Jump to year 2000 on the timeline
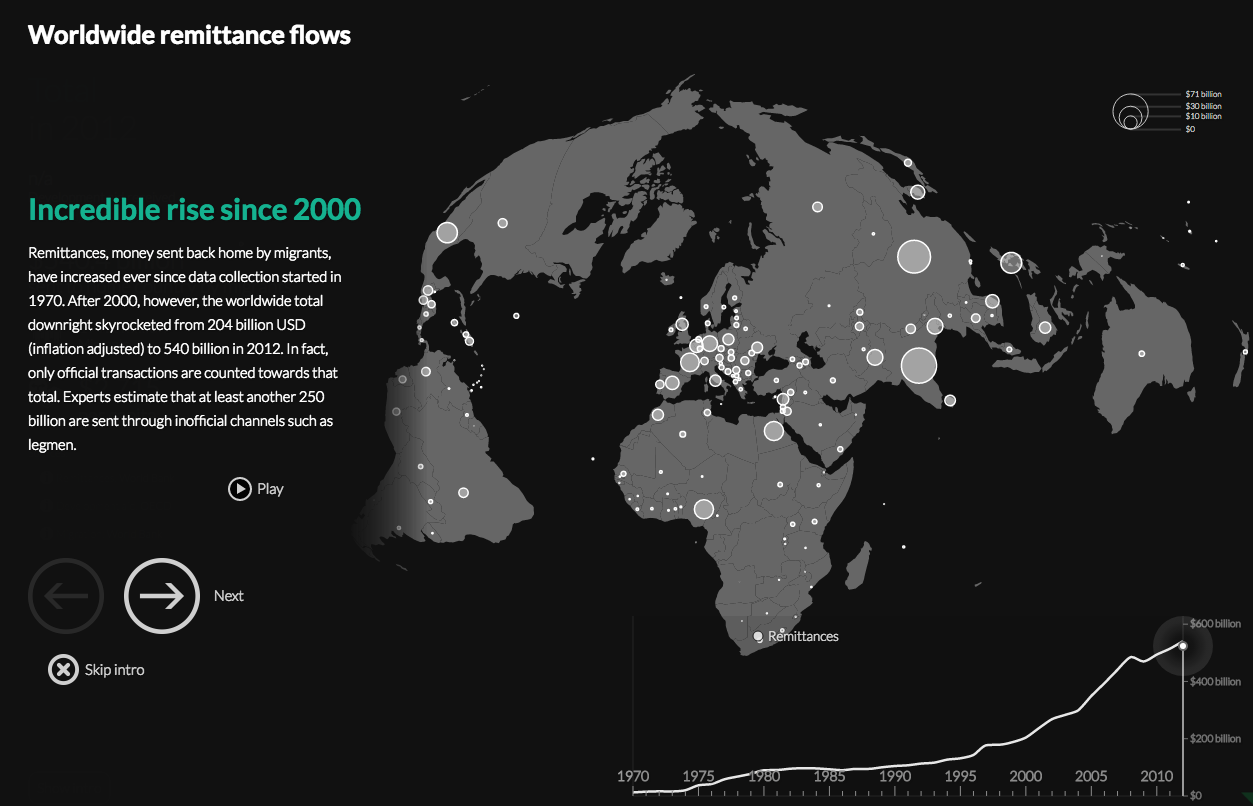 [x=1025, y=776]
